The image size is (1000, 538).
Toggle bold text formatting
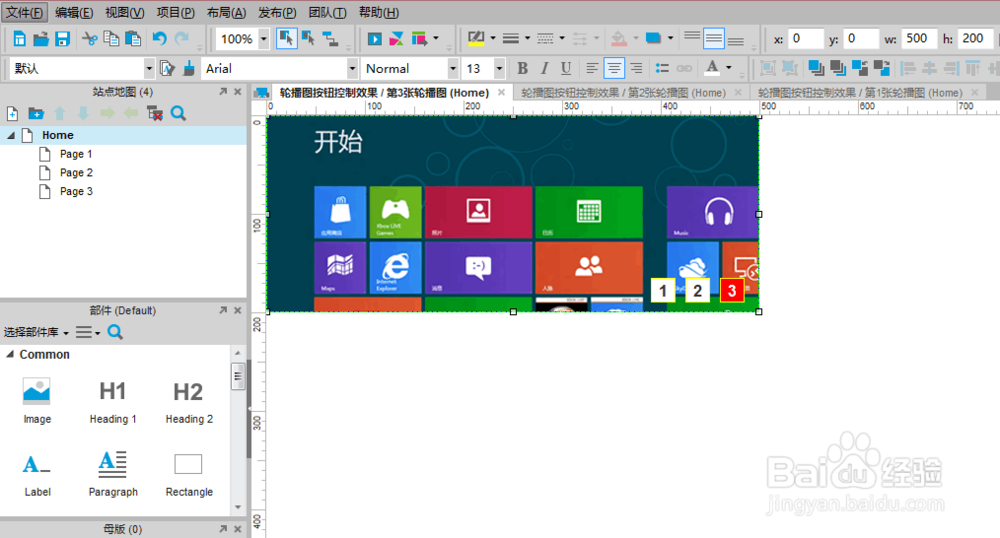click(522, 68)
